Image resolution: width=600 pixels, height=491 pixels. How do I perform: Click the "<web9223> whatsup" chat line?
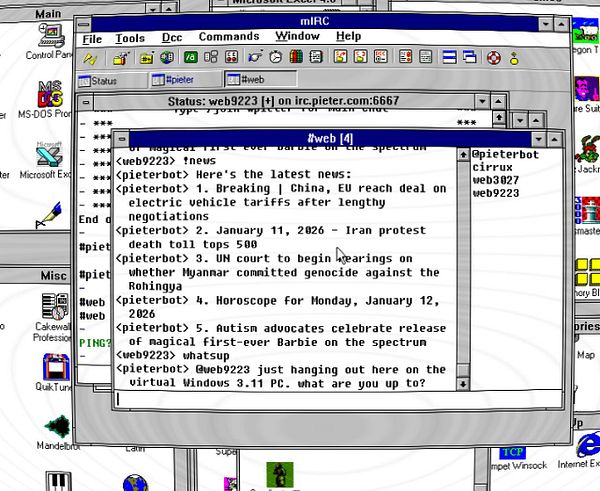[x=172, y=356]
